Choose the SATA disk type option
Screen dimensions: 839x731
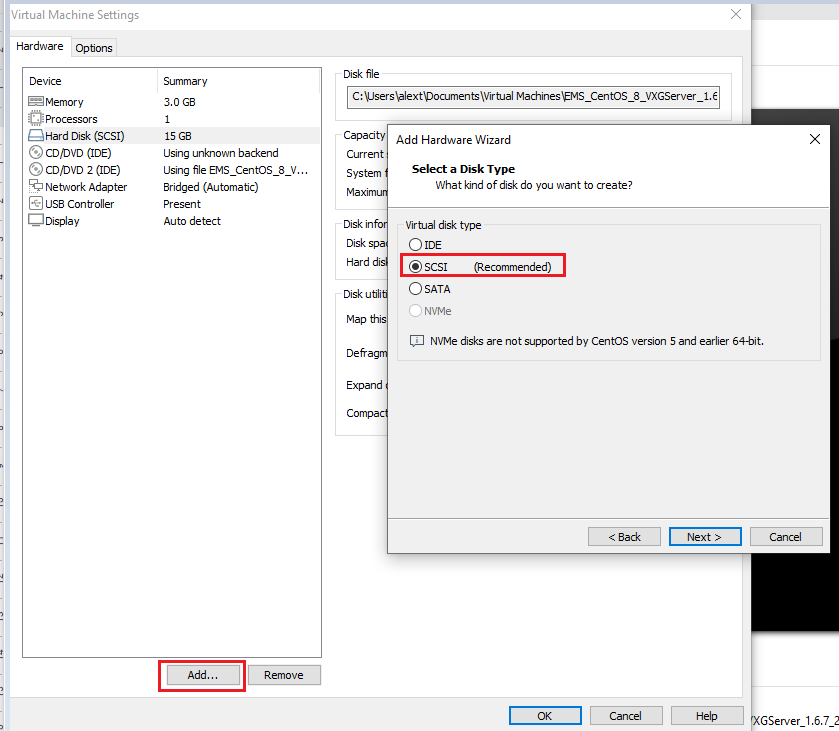(x=415, y=289)
